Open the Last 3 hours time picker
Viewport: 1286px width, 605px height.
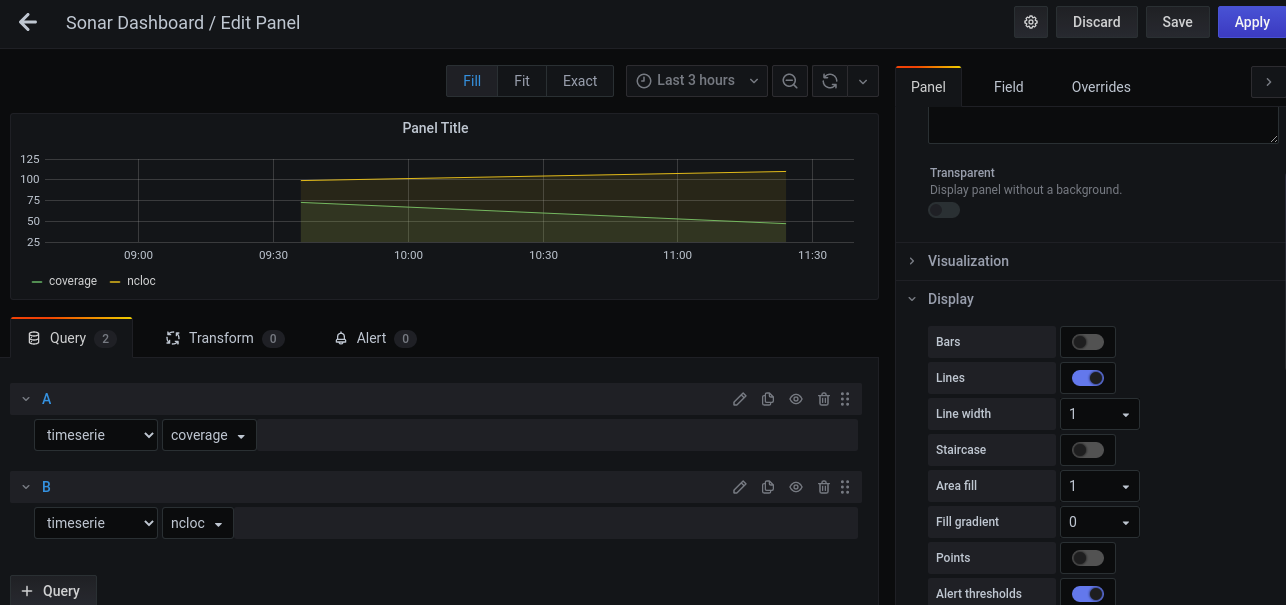pyautogui.click(x=697, y=81)
